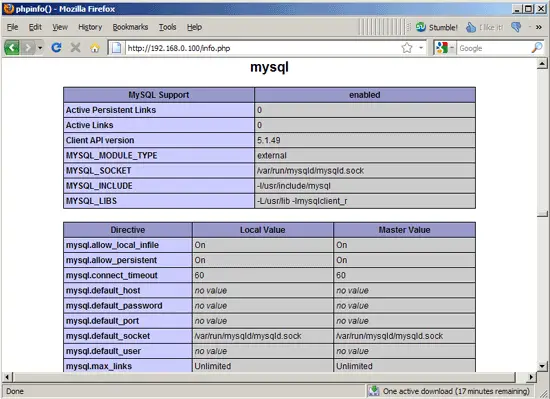Image resolution: width=550 pixels, height=399 pixels.
Task: Expand the back/forward history dropdown arrow
Action: coord(40,48)
